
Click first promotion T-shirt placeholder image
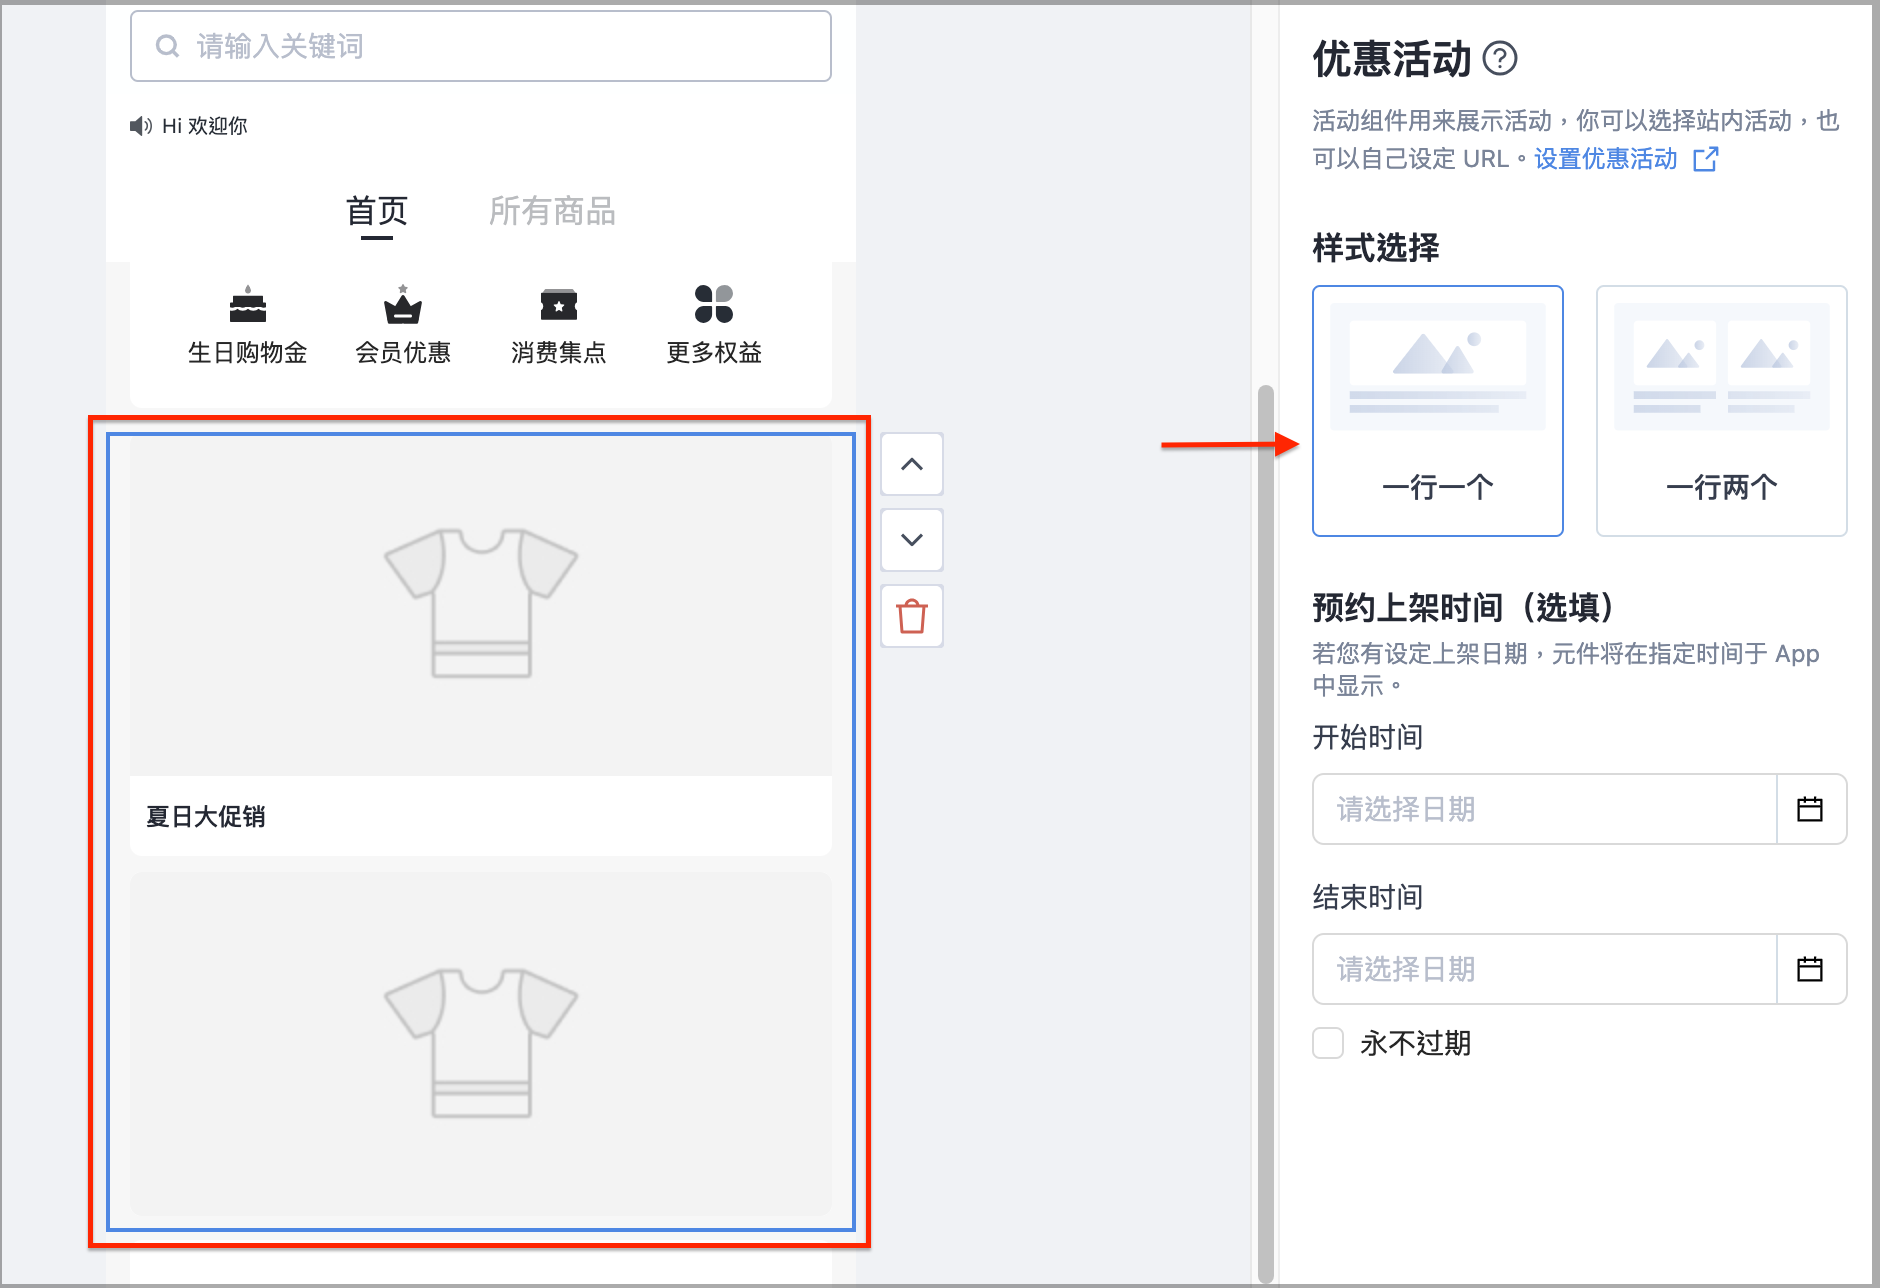(x=481, y=606)
